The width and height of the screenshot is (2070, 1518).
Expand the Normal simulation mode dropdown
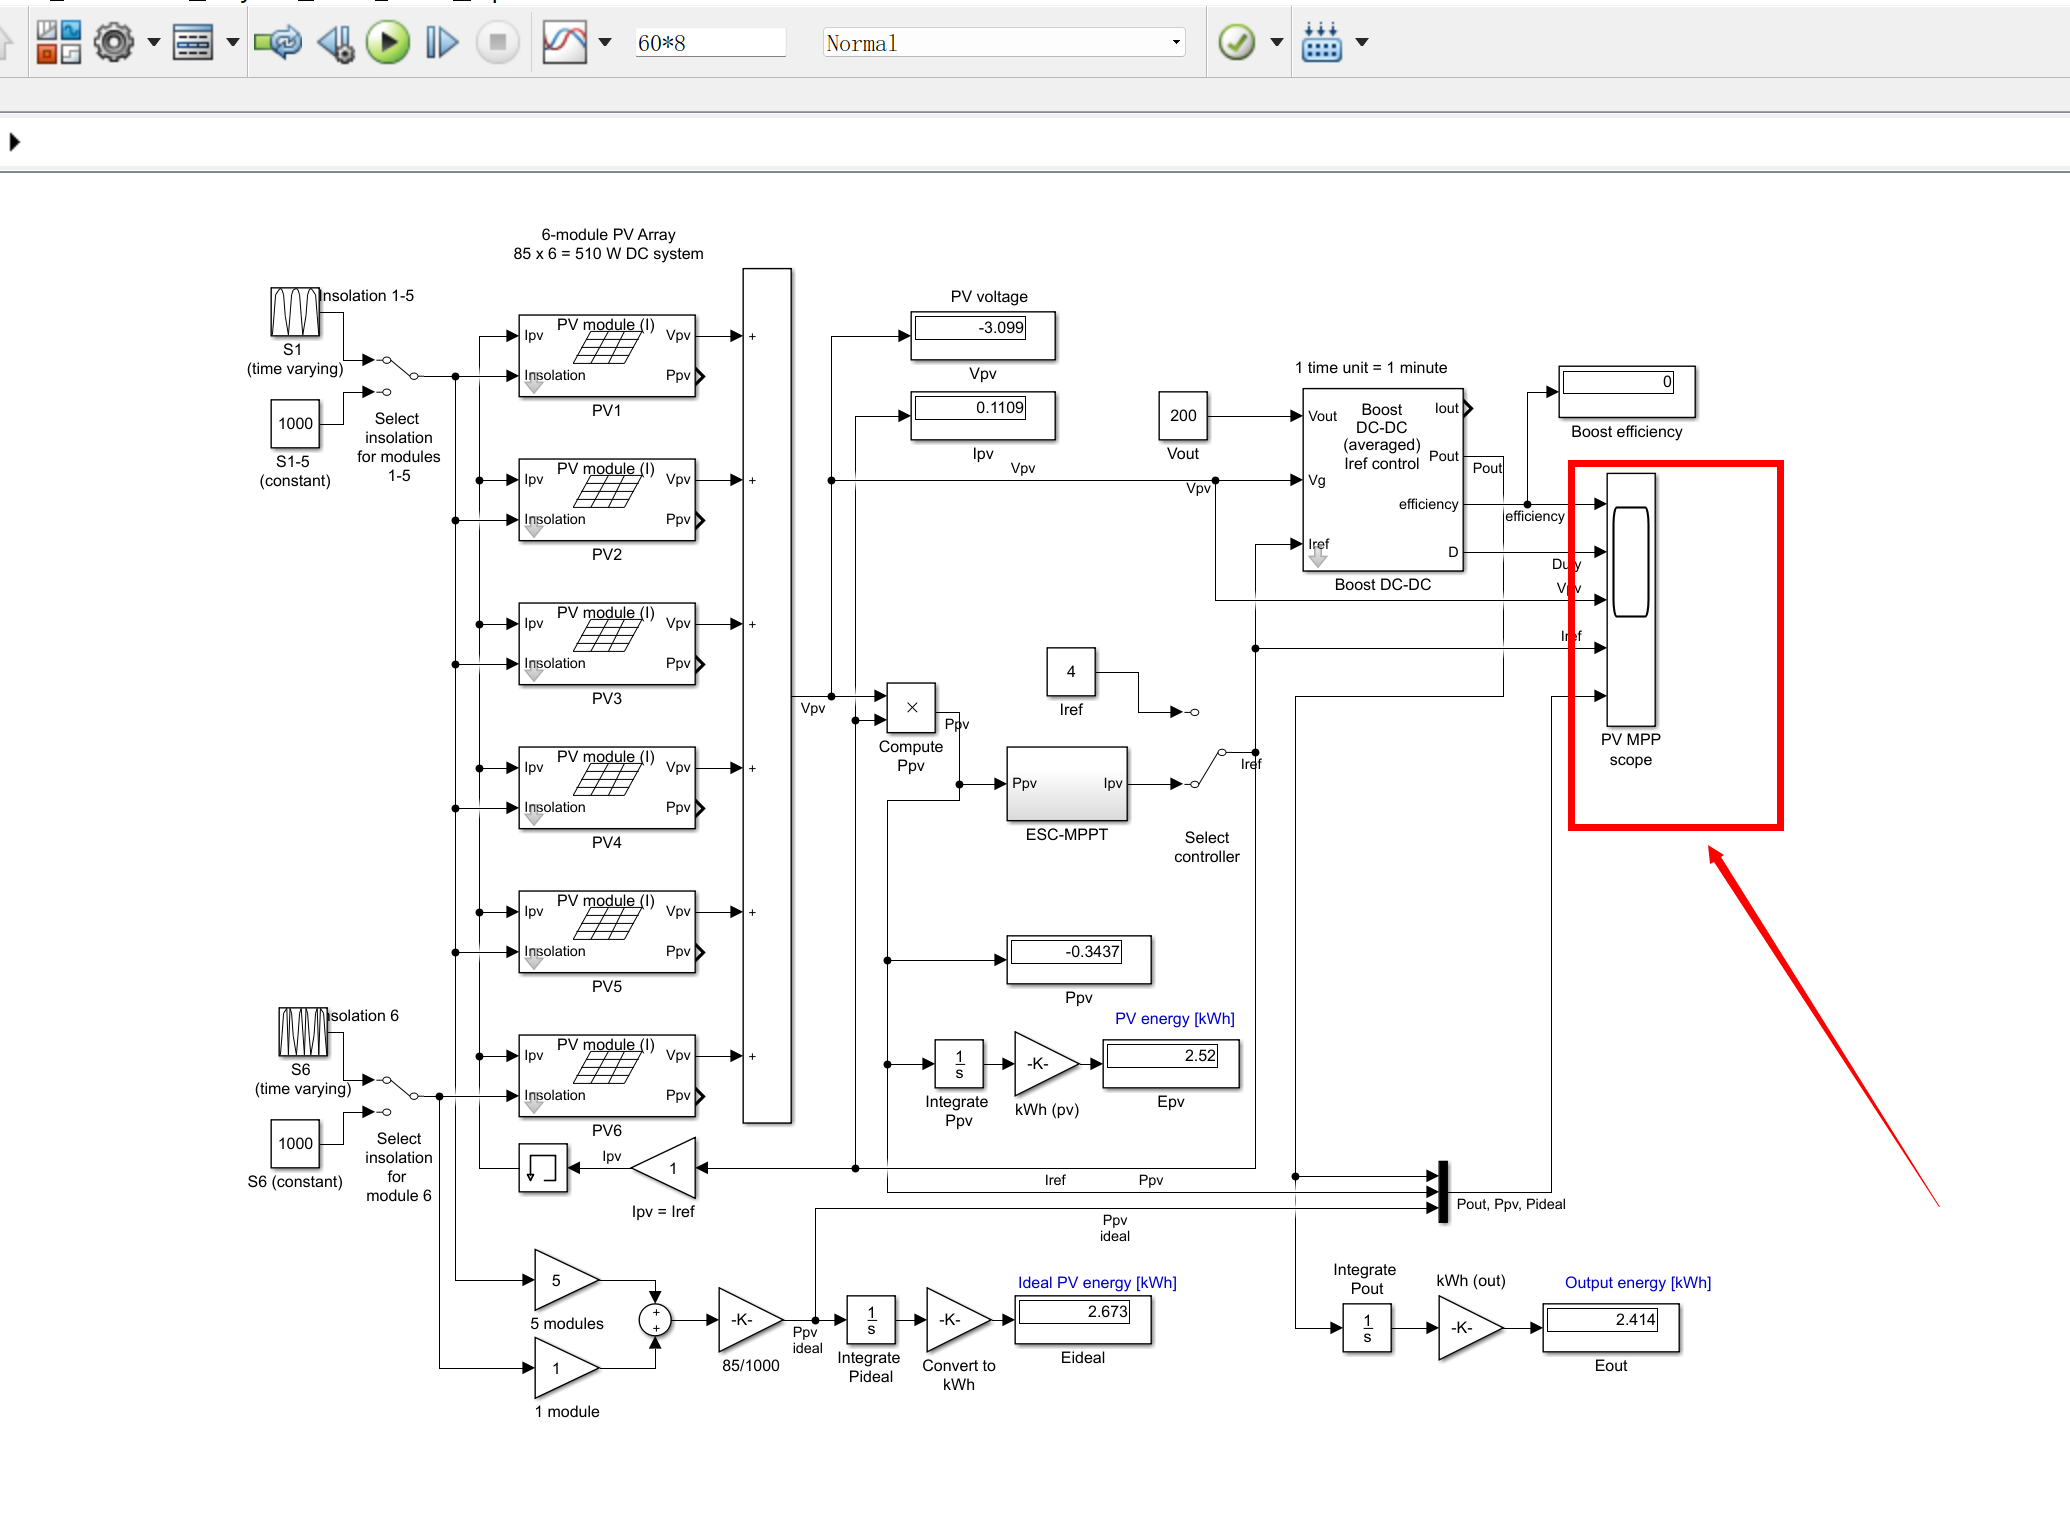click(x=1176, y=42)
